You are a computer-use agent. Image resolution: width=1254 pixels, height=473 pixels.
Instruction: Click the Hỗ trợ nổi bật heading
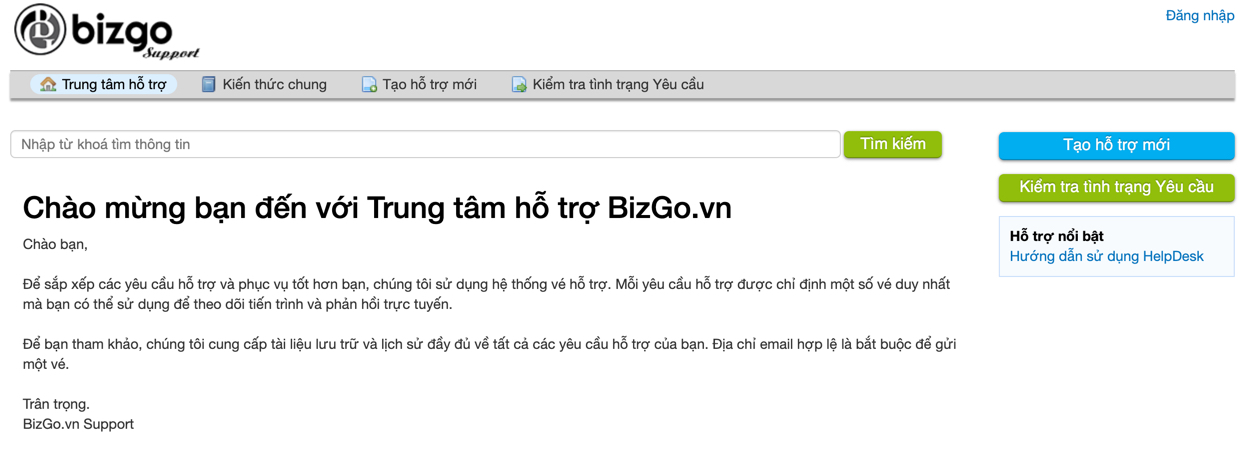tap(1056, 236)
